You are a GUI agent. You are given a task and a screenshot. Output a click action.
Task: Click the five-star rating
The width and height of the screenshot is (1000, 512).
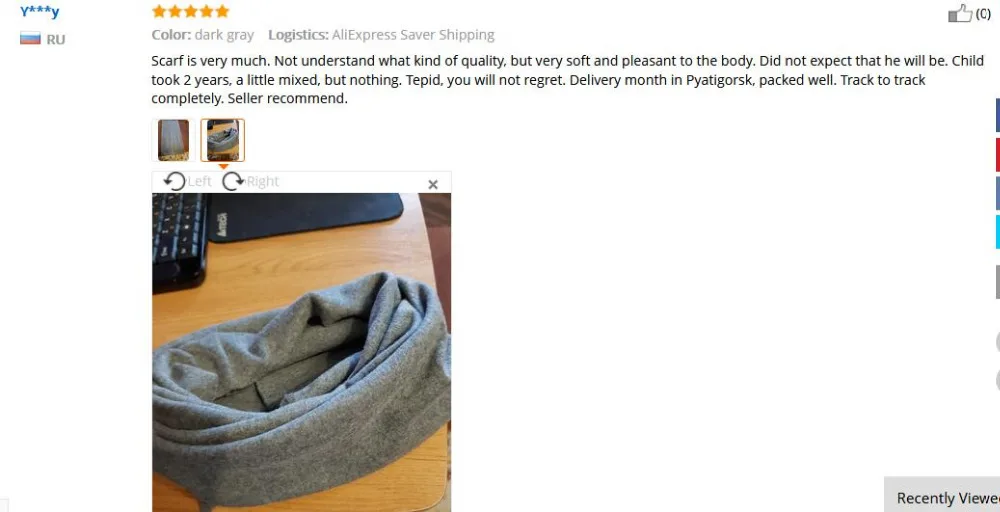click(x=190, y=11)
